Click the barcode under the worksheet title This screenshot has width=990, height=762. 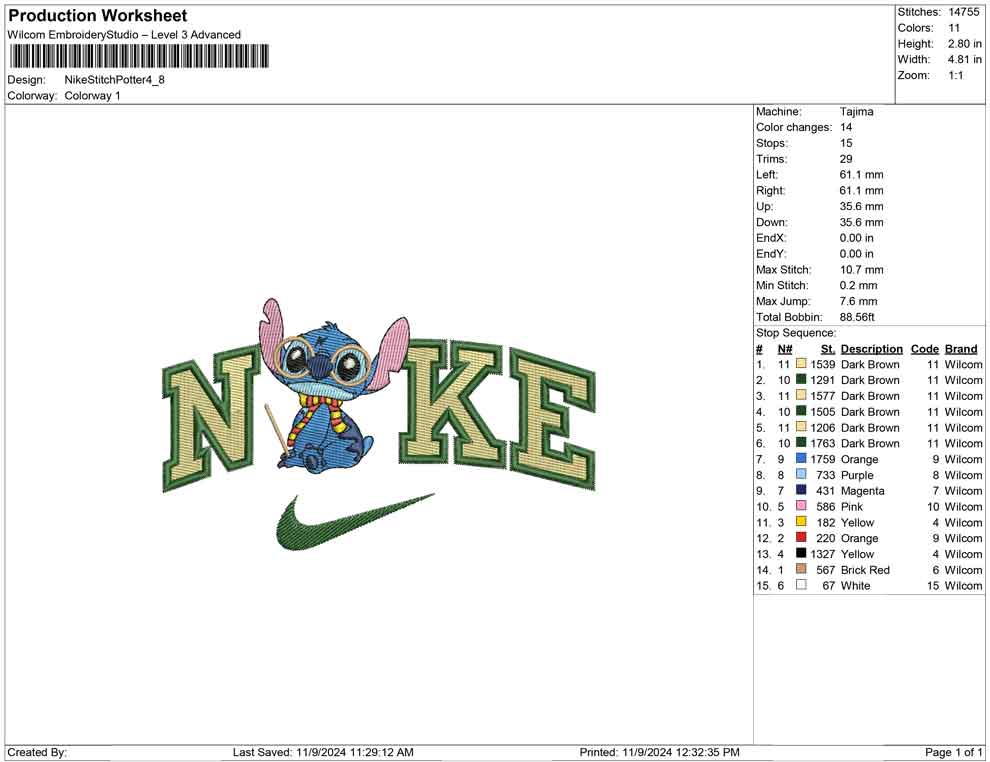pyautogui.click(x=138, y=56)
